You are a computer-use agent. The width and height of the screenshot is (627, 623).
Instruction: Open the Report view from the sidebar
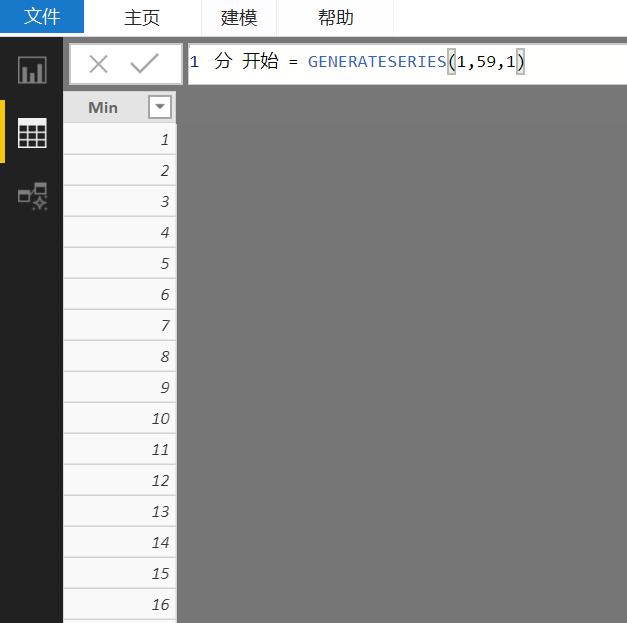(32, 70)
